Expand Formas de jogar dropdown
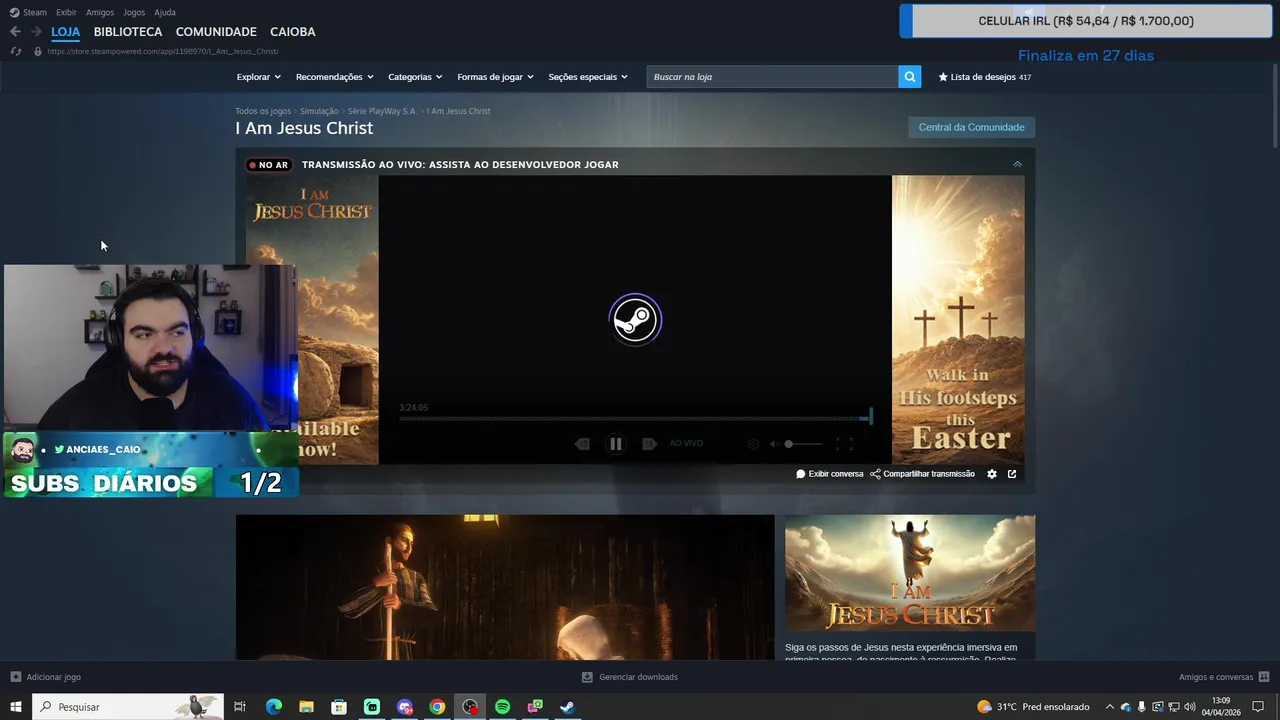Image resolution: width=1280 pixels, height=720 pixels. pos(495,77)
